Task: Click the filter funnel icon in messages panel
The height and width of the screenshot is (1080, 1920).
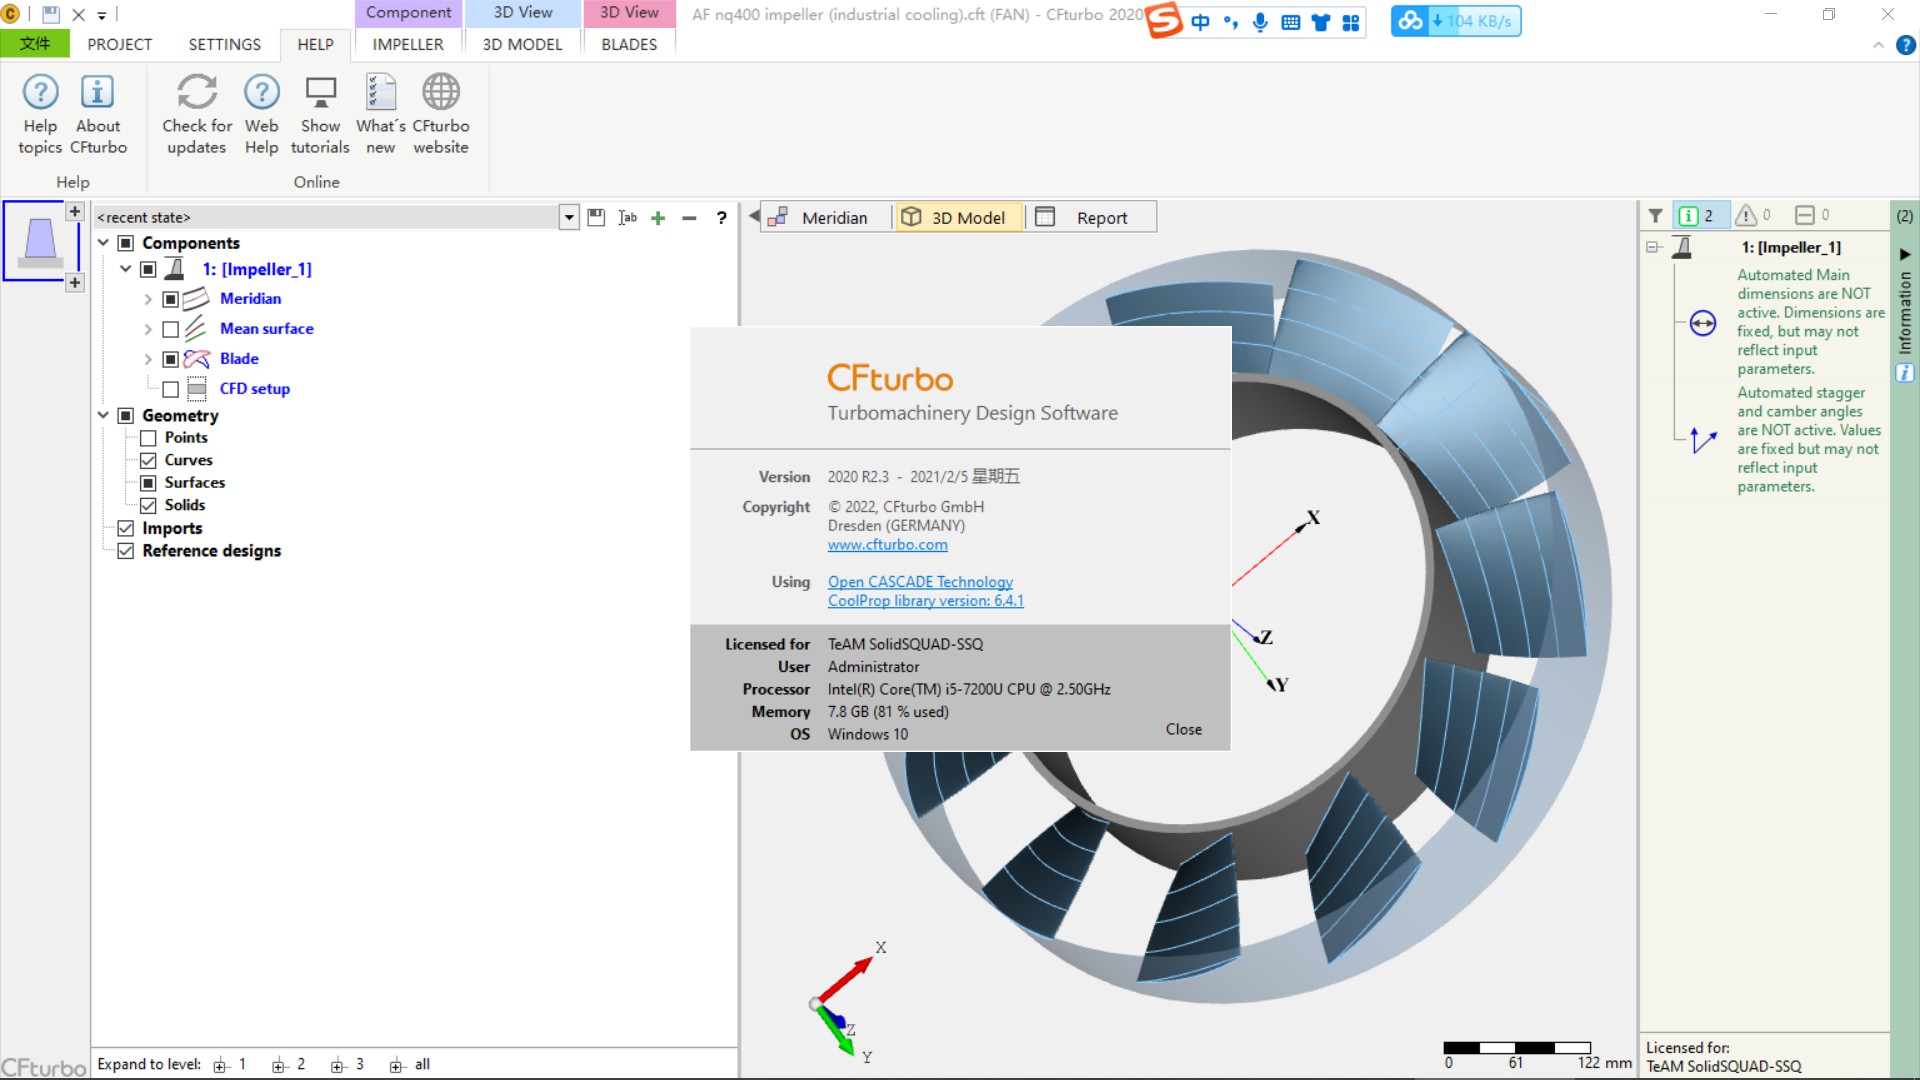Action: point(1656,215)
